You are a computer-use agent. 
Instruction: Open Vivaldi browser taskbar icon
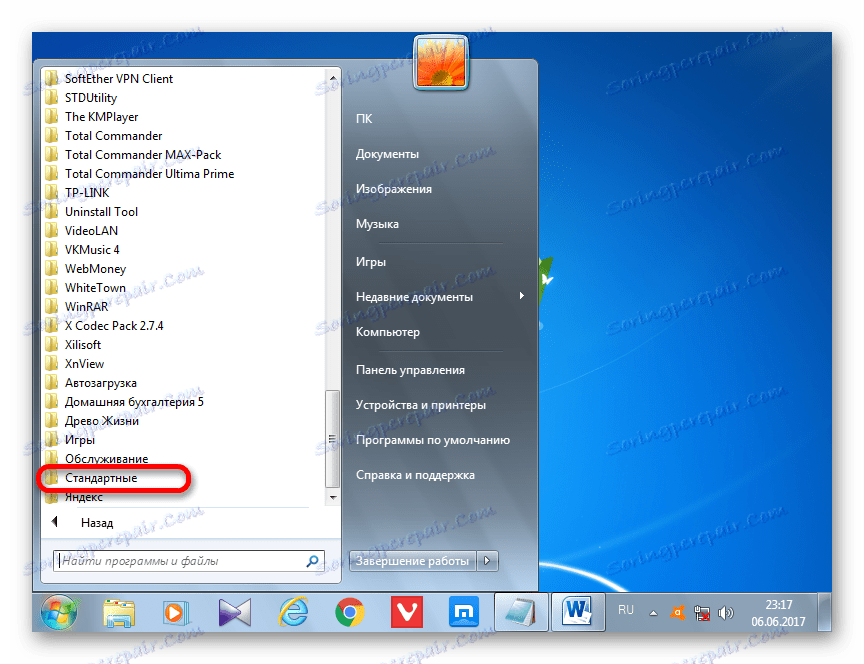(x=407, y=612)
